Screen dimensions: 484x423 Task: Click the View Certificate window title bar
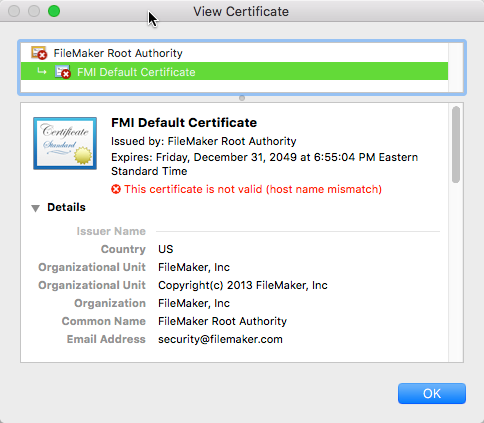[241, 11]
